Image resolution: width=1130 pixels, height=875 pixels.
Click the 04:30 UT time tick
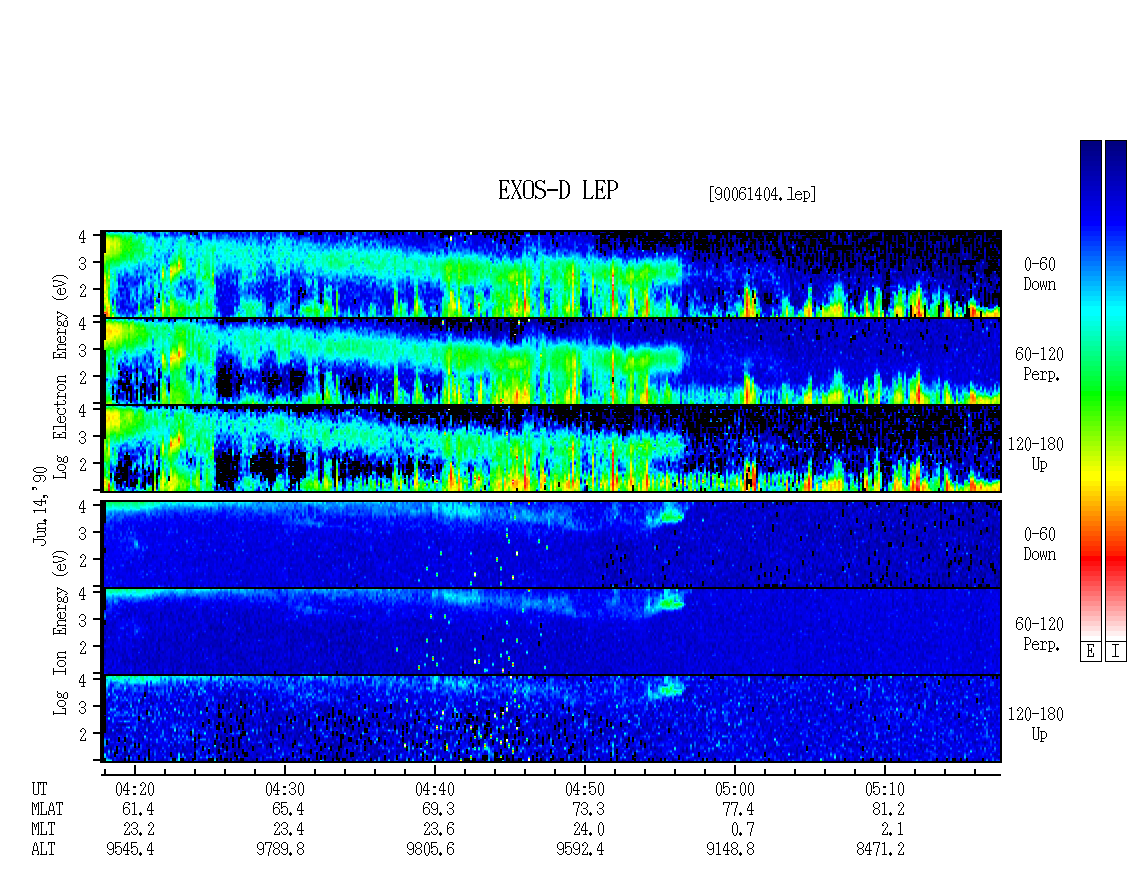[x=285, y=789]
